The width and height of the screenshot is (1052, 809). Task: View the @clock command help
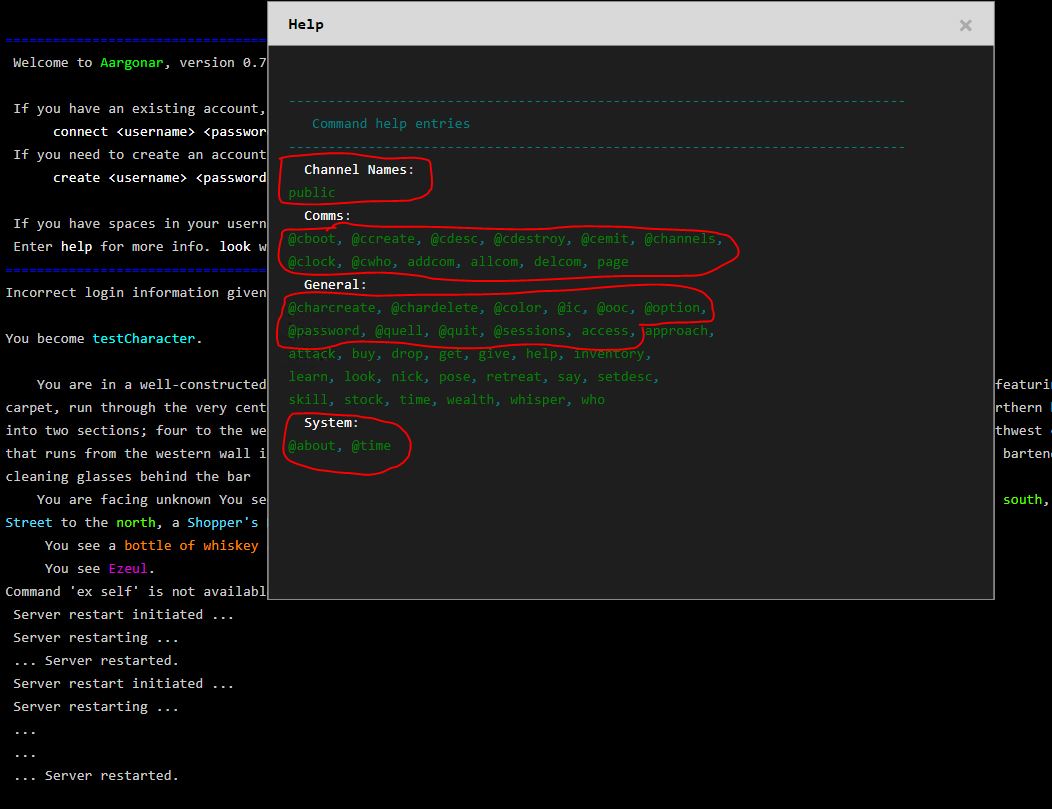pyautogui.click(x=312, y=262)
